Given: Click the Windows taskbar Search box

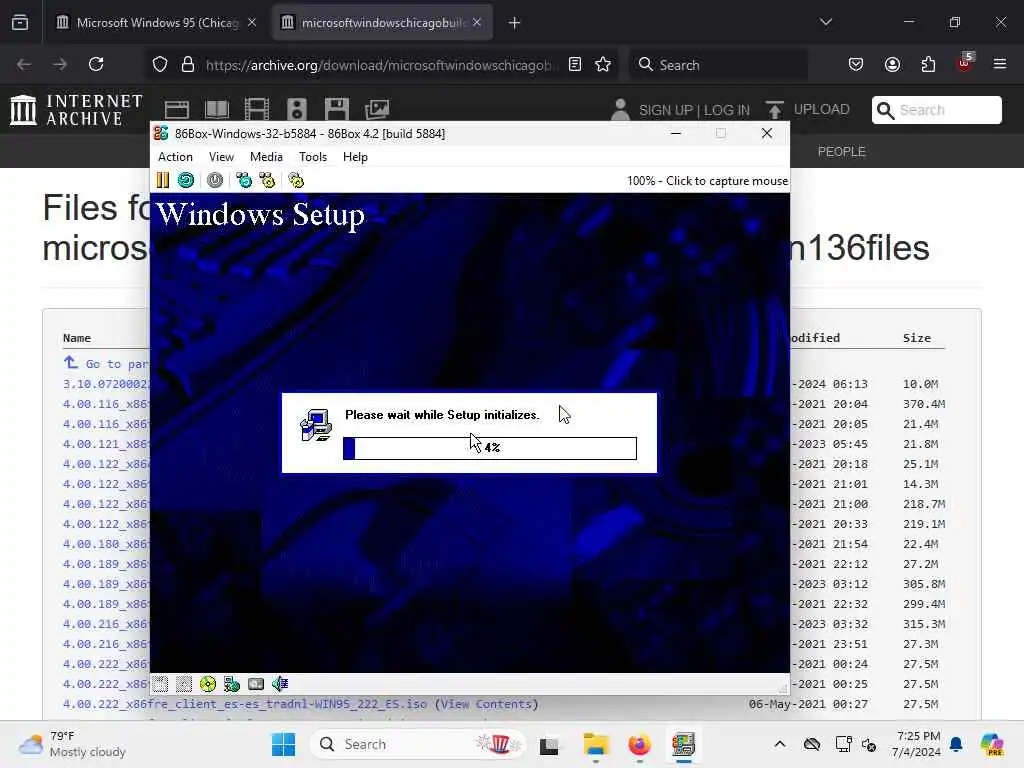Looking at the screenshot, I should pyautogui.click(x=418, y=744).
